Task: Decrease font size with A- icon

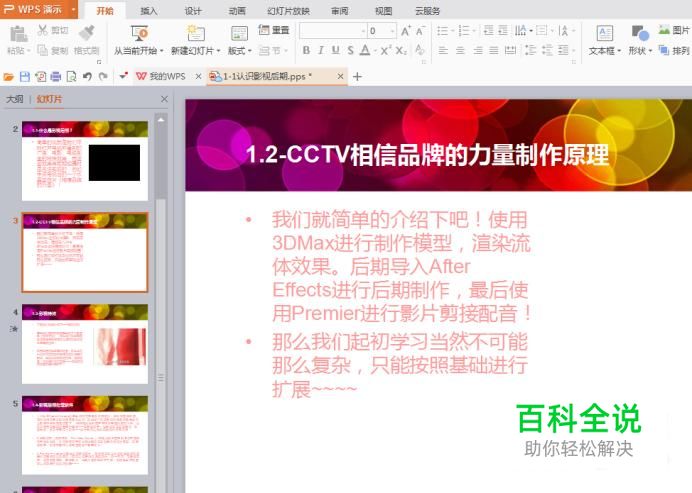Action: 420,31
